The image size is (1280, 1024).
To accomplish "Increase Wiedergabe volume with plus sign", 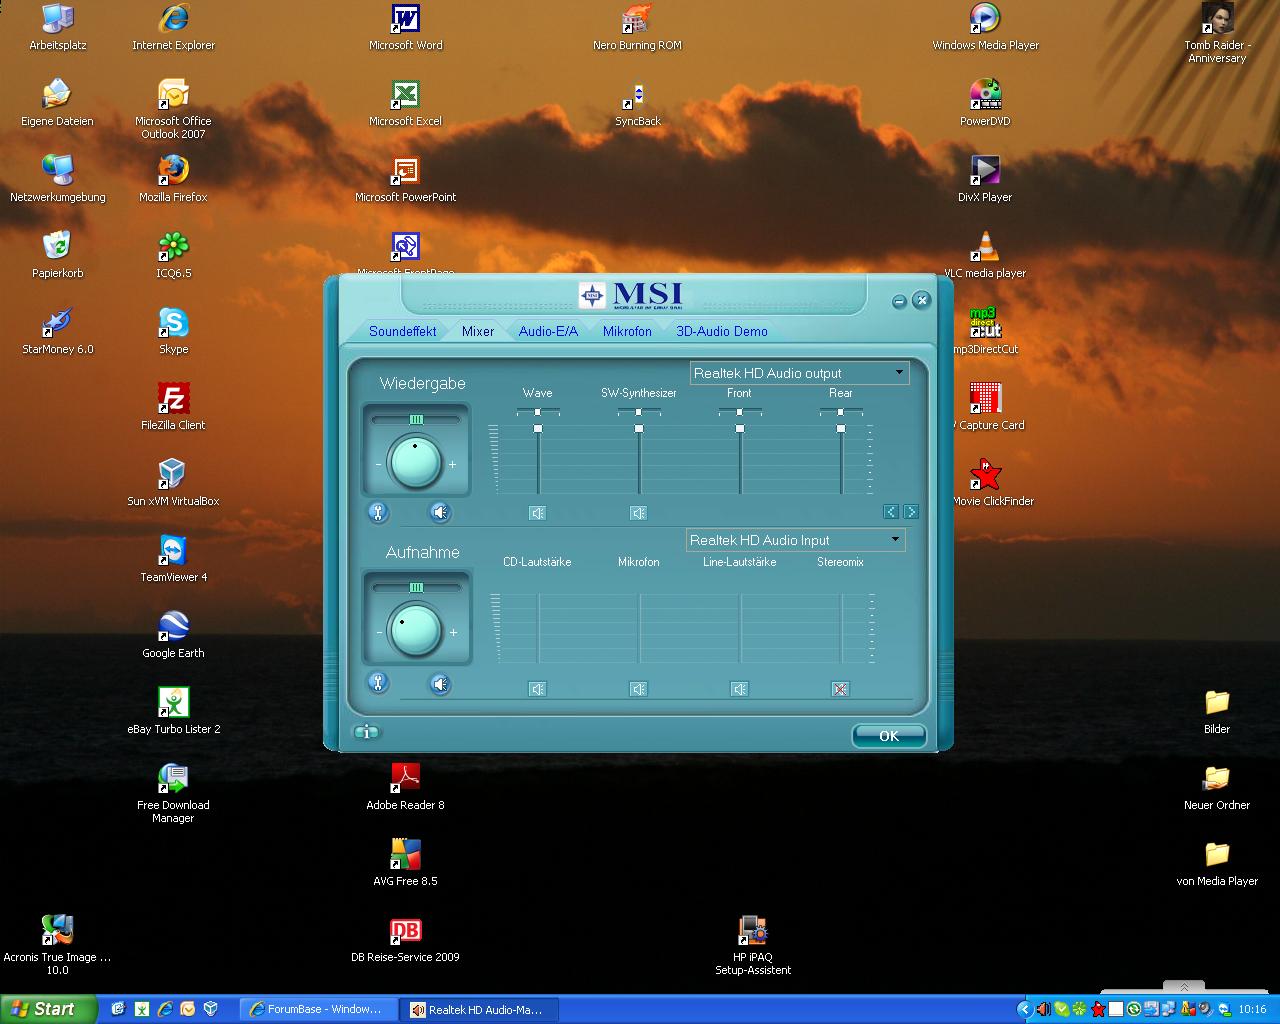I will point(453,464).
